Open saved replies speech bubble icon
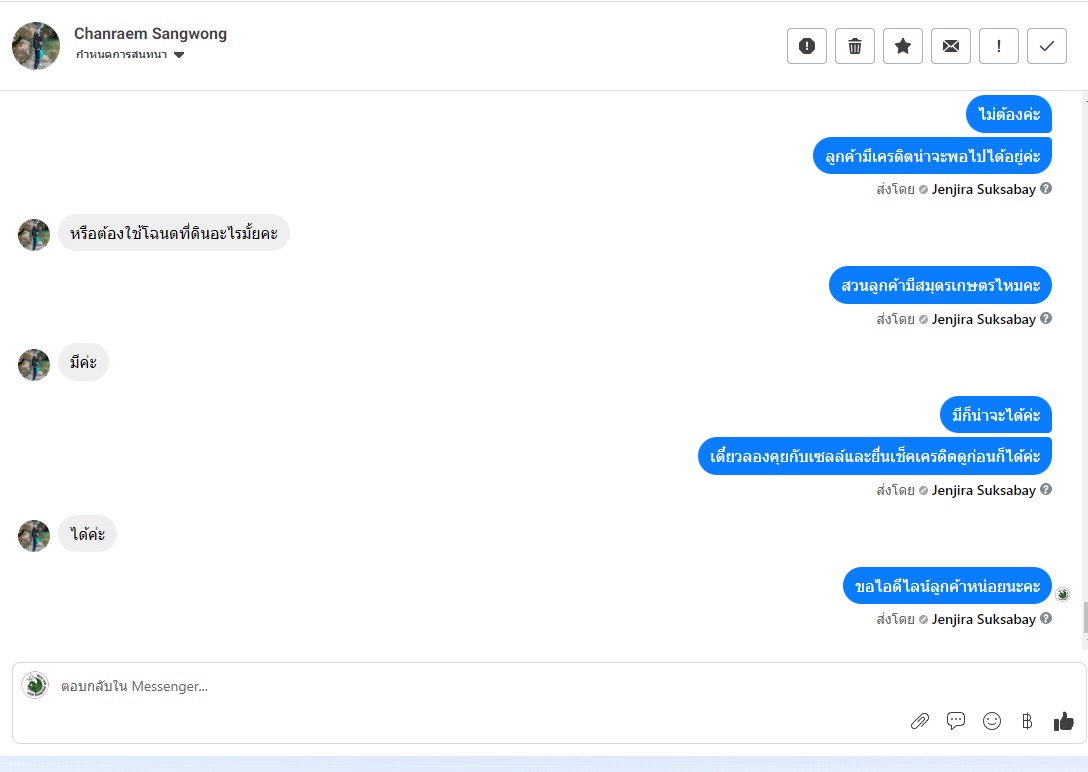 [955, 721]
